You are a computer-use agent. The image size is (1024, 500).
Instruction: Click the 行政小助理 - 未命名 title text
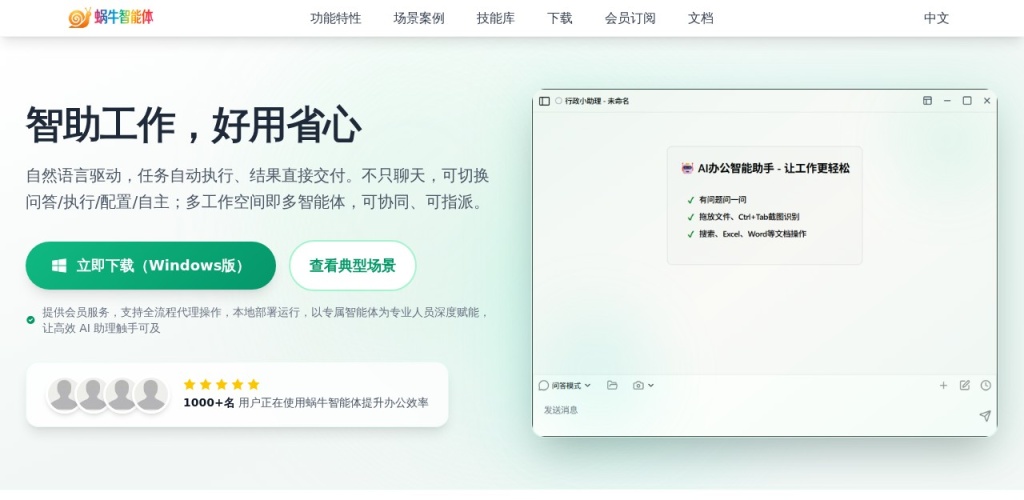pyautogui.click(x=597, y=101)
